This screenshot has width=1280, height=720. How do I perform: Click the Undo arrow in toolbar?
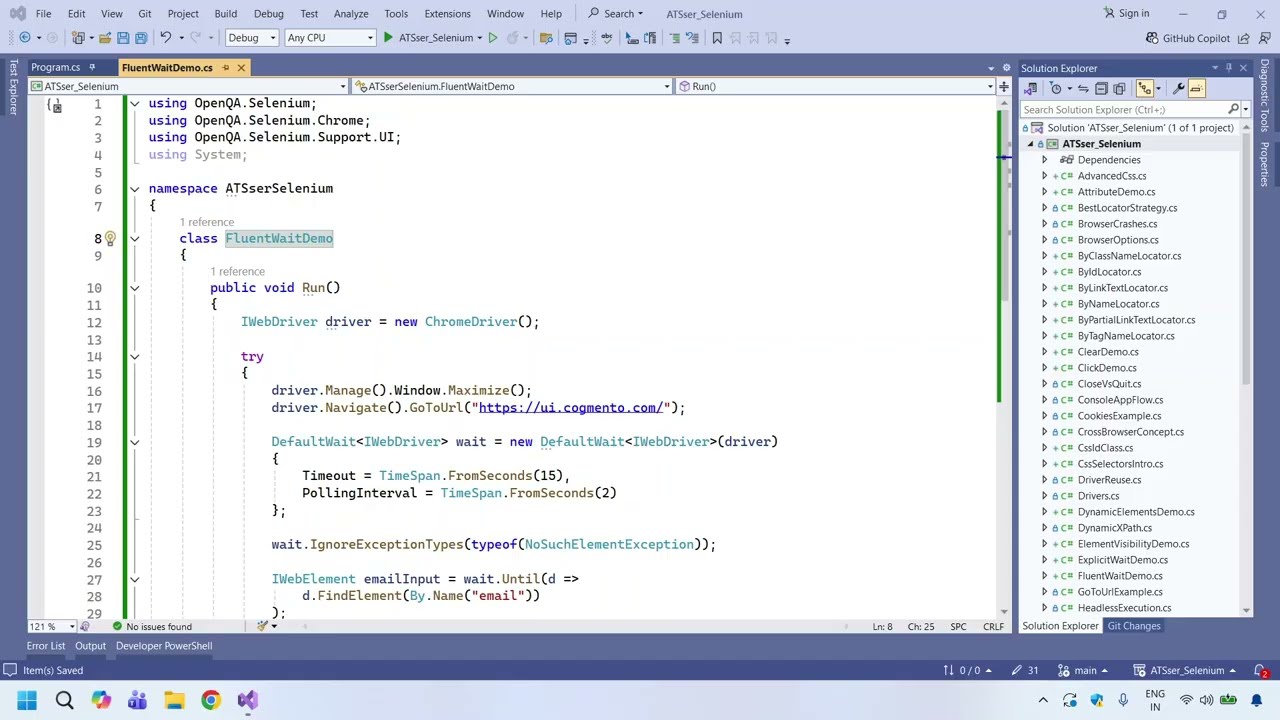166,38
